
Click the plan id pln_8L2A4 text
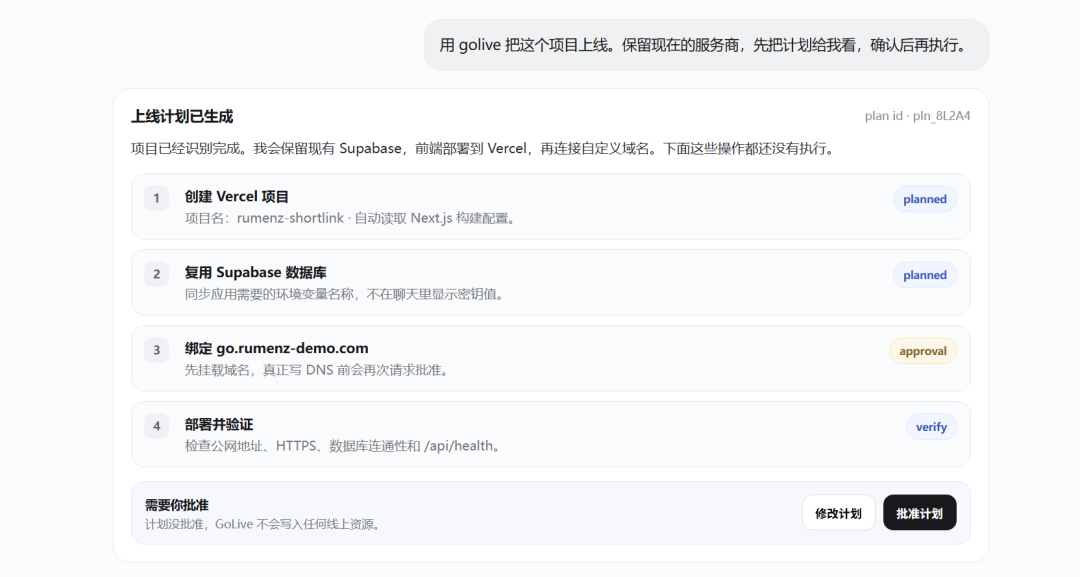(x=917, y=116)
